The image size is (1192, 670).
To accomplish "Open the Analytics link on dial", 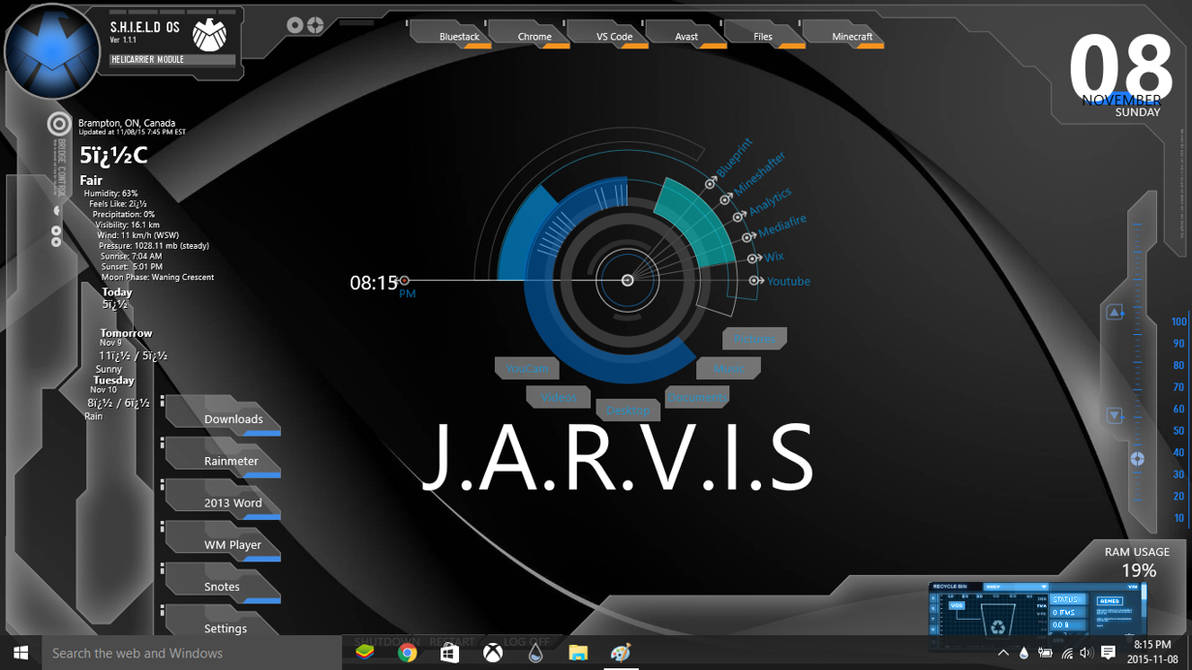I will click(x=770, y=201).
